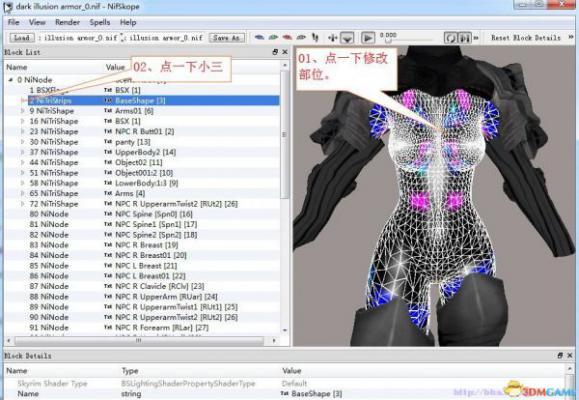This screenshot has height=400, width=579.
Task: Click the animation time slider handle
Action: (388, 40)
